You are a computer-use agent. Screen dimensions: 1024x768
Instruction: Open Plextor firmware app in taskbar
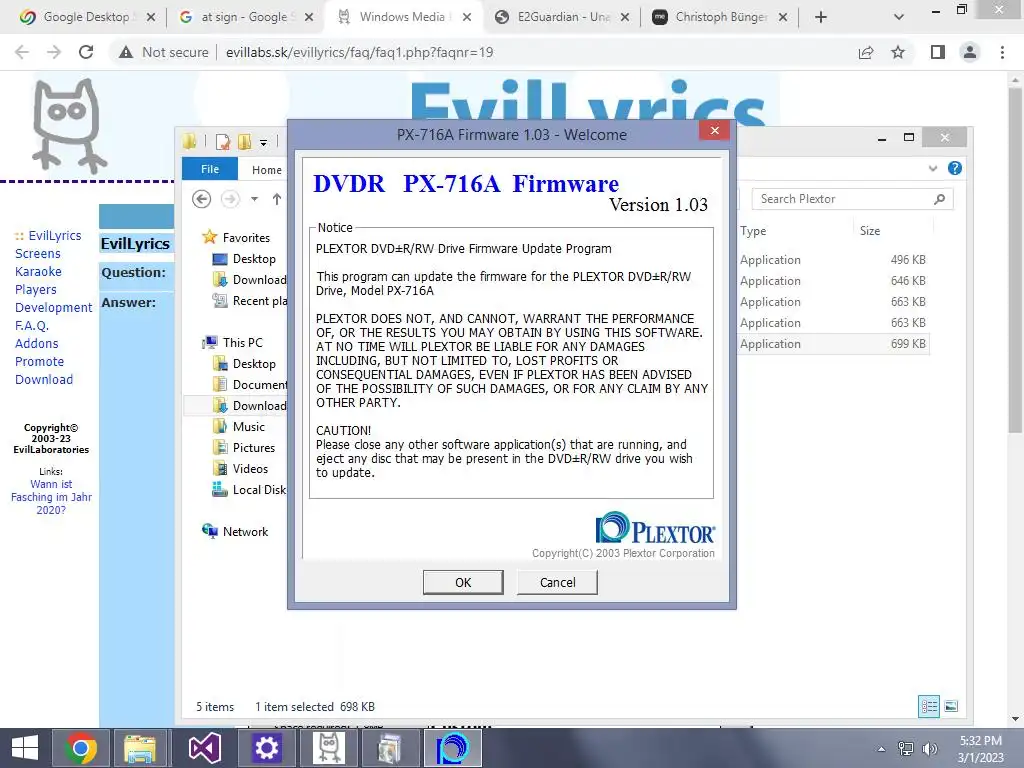click(453, 748)
